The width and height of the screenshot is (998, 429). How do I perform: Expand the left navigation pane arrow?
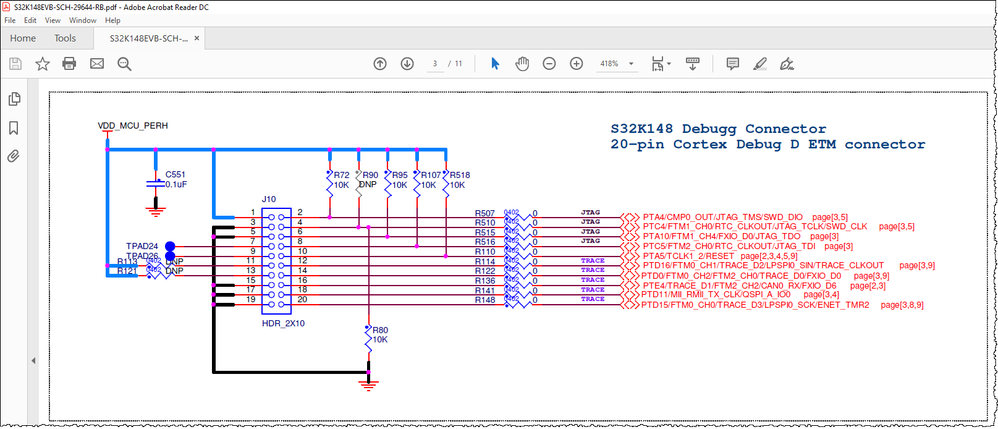(33, 361)
